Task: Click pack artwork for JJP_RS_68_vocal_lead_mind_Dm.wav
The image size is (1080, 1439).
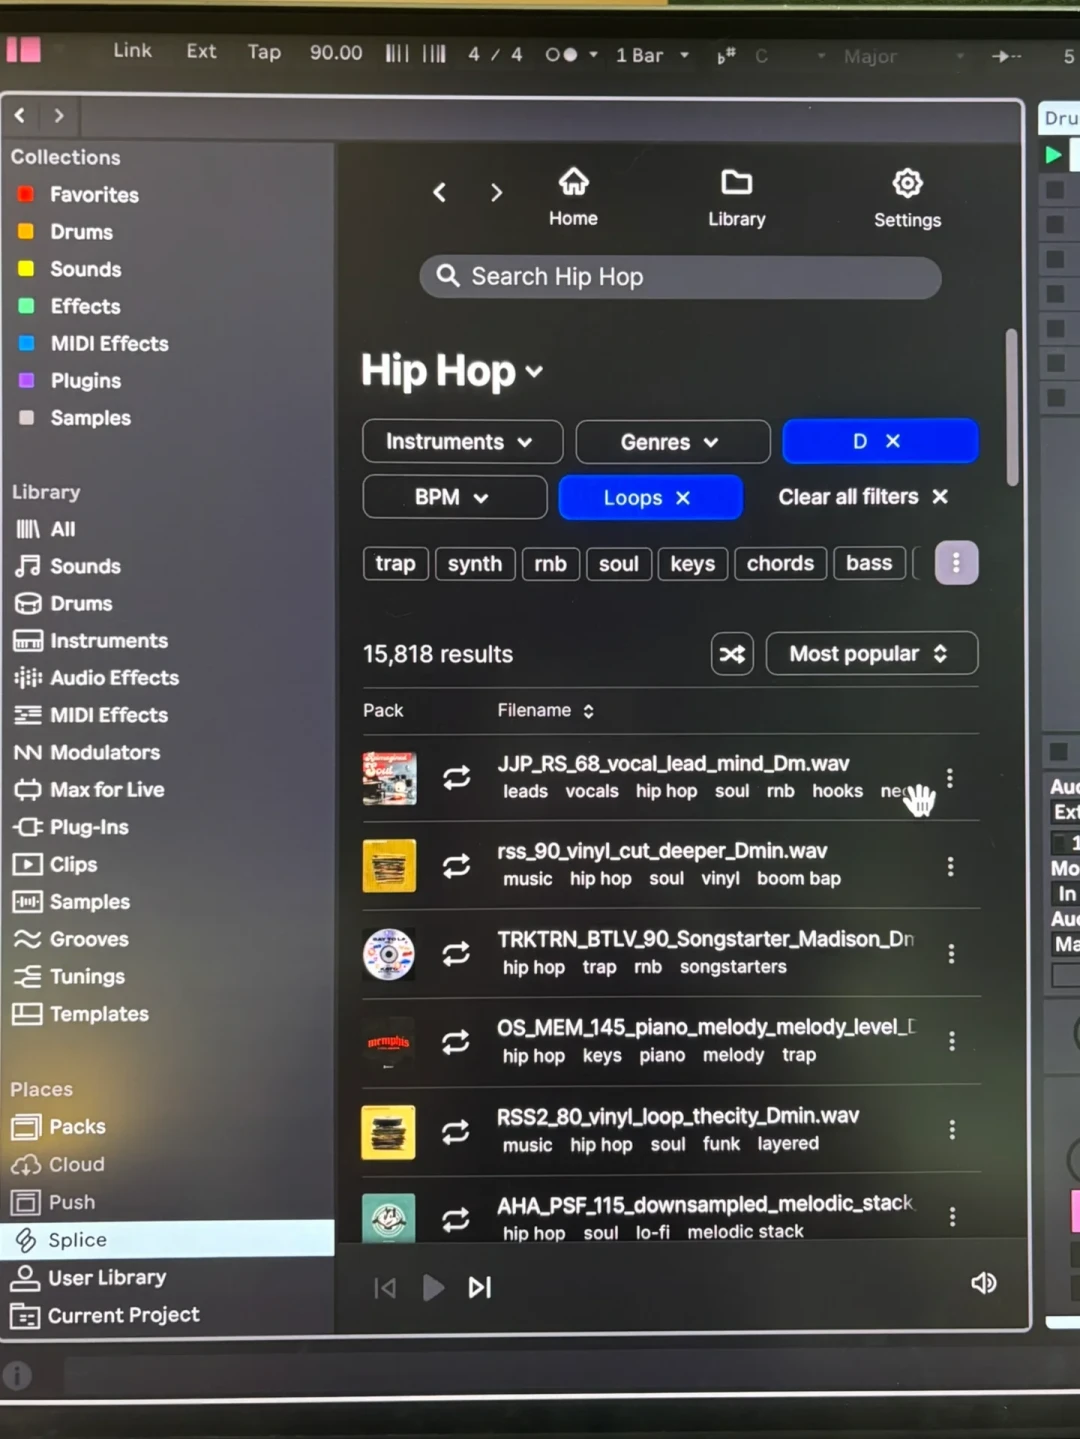Action: point(389,778)
